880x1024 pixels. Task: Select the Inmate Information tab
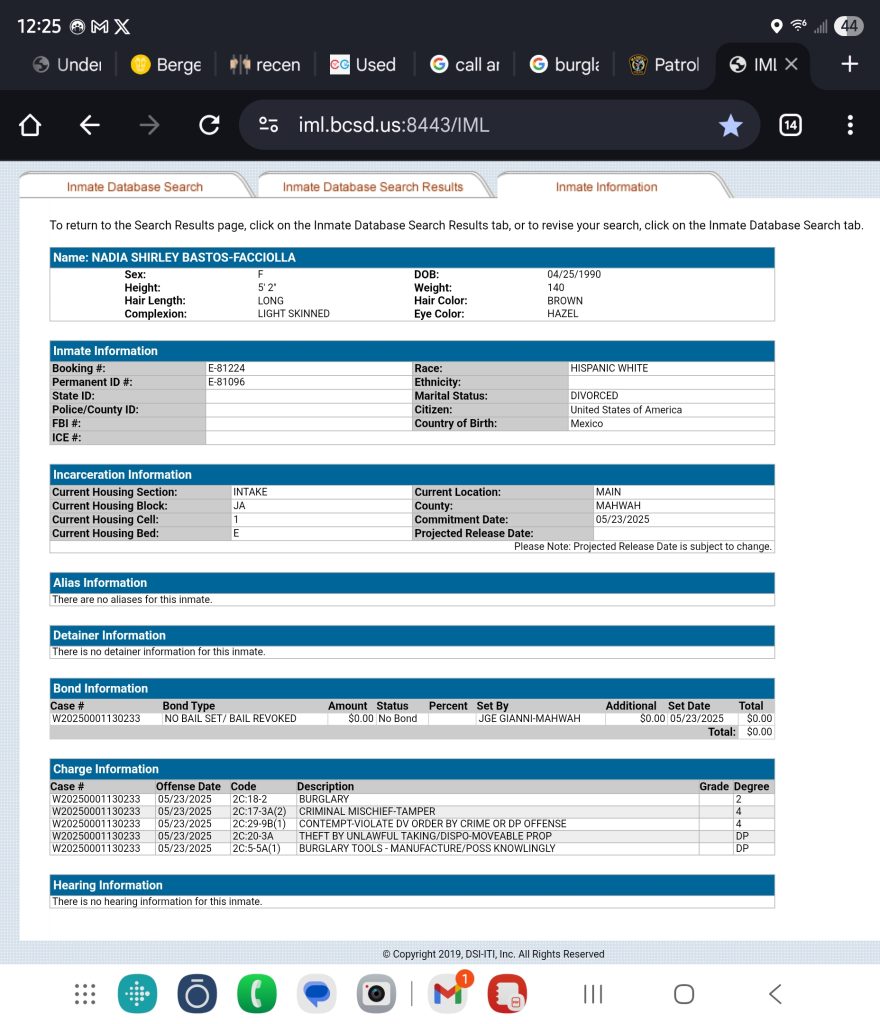(x=606, y=187)
